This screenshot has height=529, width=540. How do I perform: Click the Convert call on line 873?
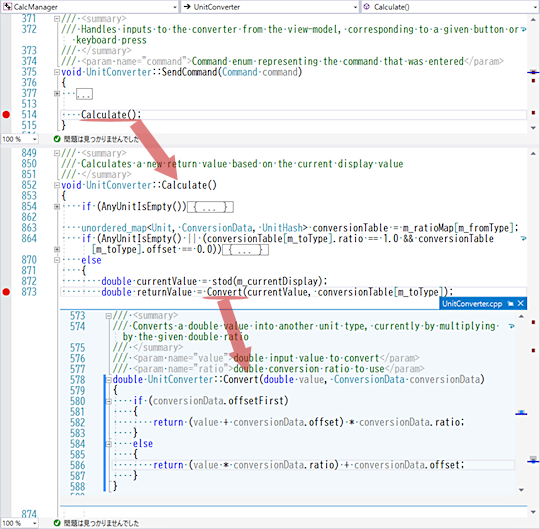(x=225, y=292)
